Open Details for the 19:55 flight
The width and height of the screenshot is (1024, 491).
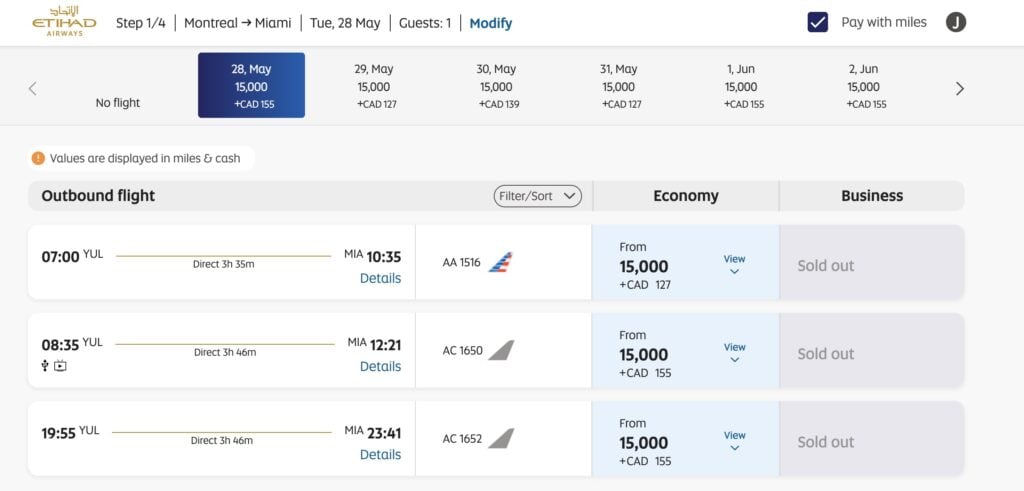pyautogui.click(x=380, y=454)
